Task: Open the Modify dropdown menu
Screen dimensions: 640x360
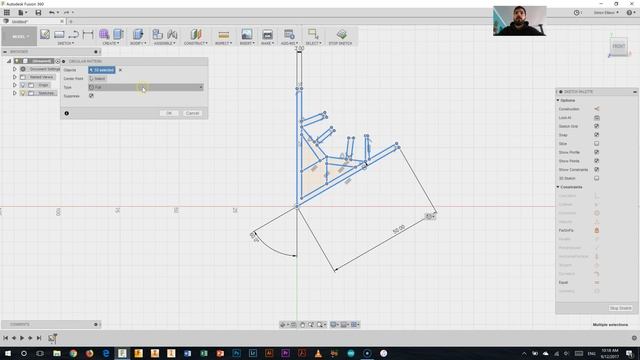Action: pos(138,43)
